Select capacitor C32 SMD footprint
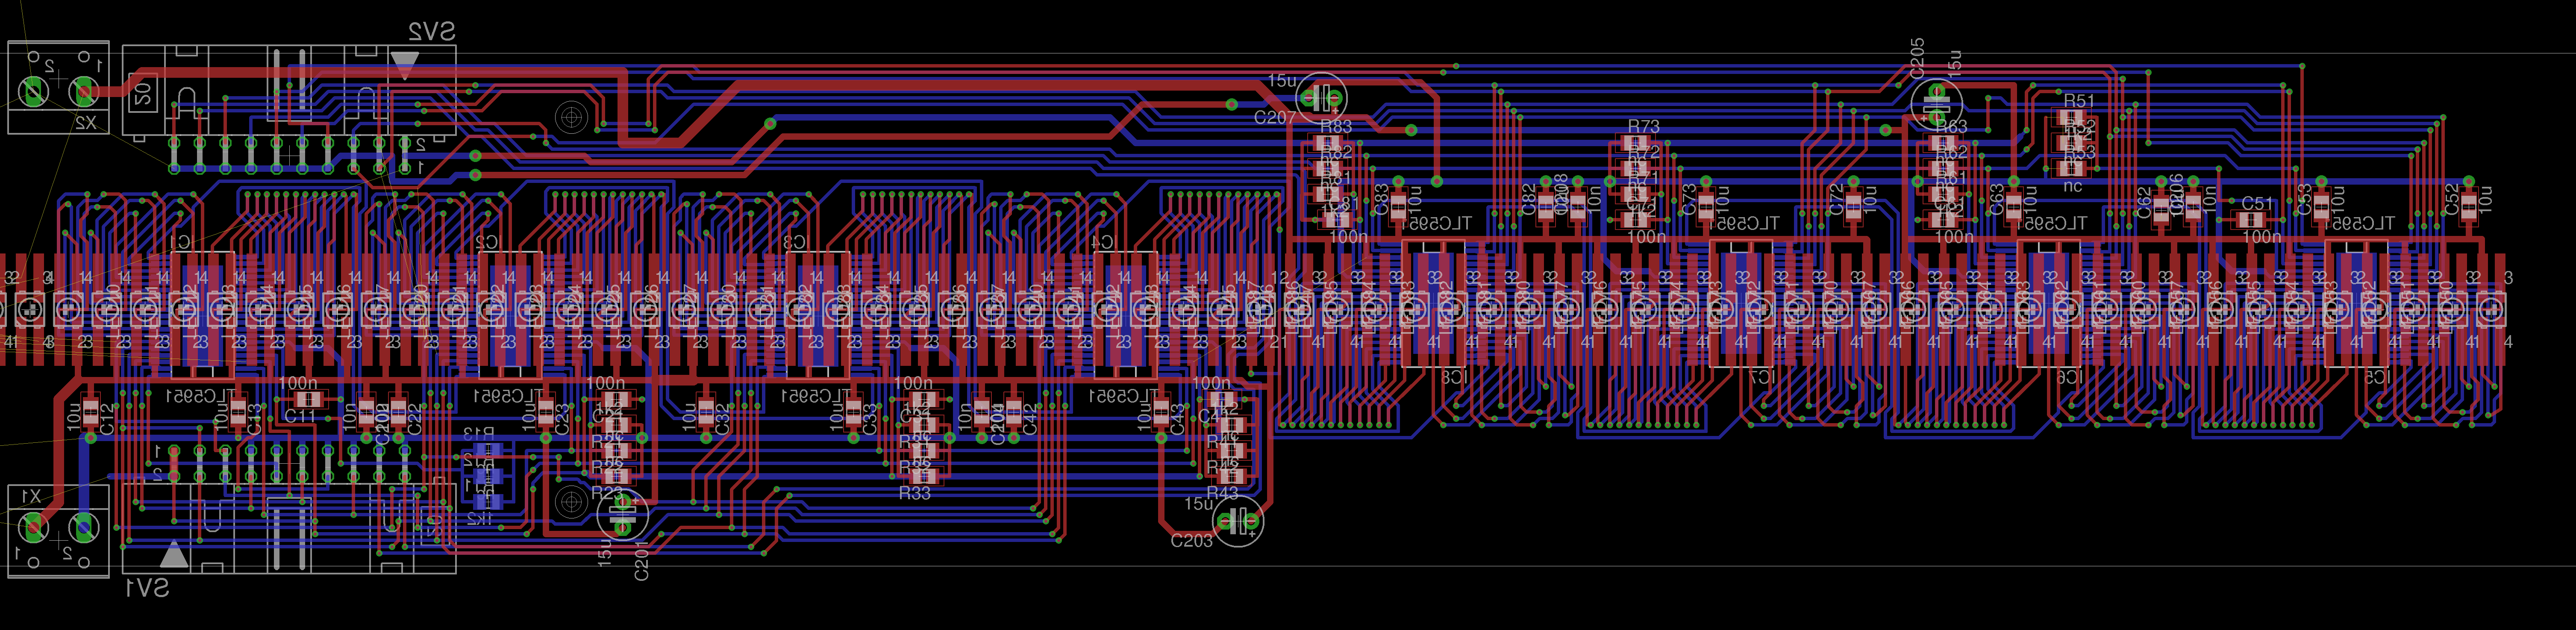The image size is (2576, 630). 706,411
